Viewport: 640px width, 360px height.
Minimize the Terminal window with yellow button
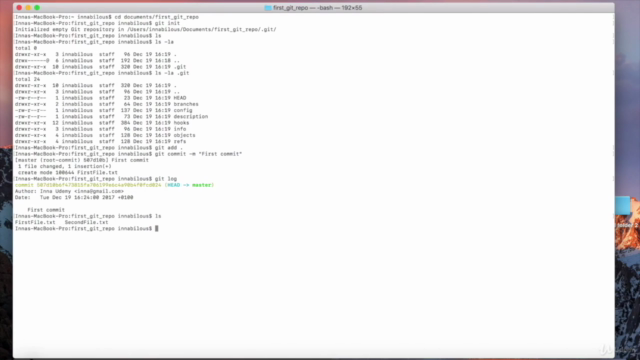point(28,8)
